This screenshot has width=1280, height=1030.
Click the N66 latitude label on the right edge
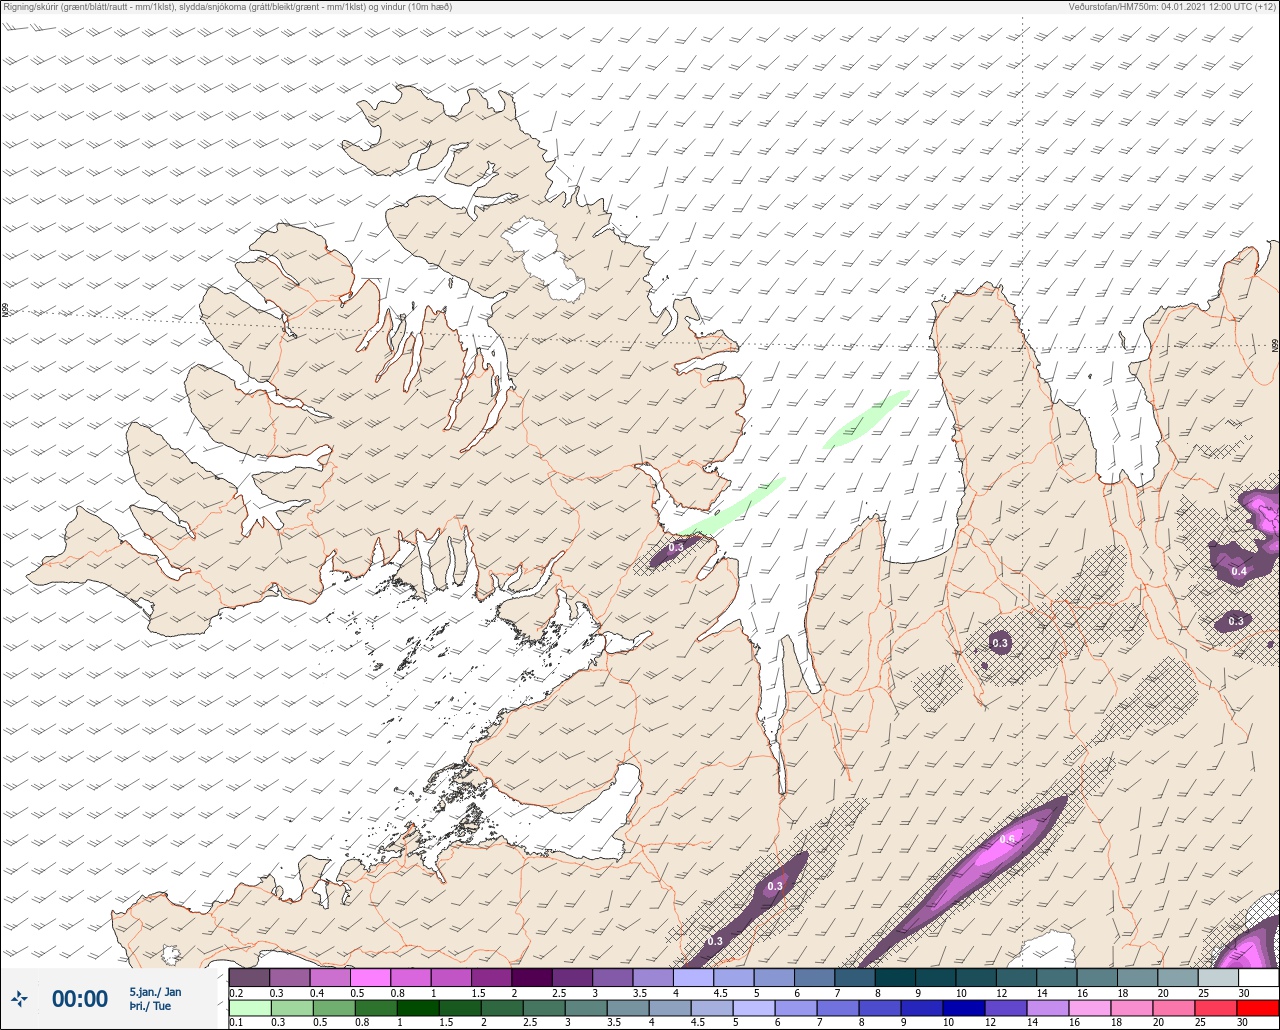pyautogui.click(x=1275, y=345)
